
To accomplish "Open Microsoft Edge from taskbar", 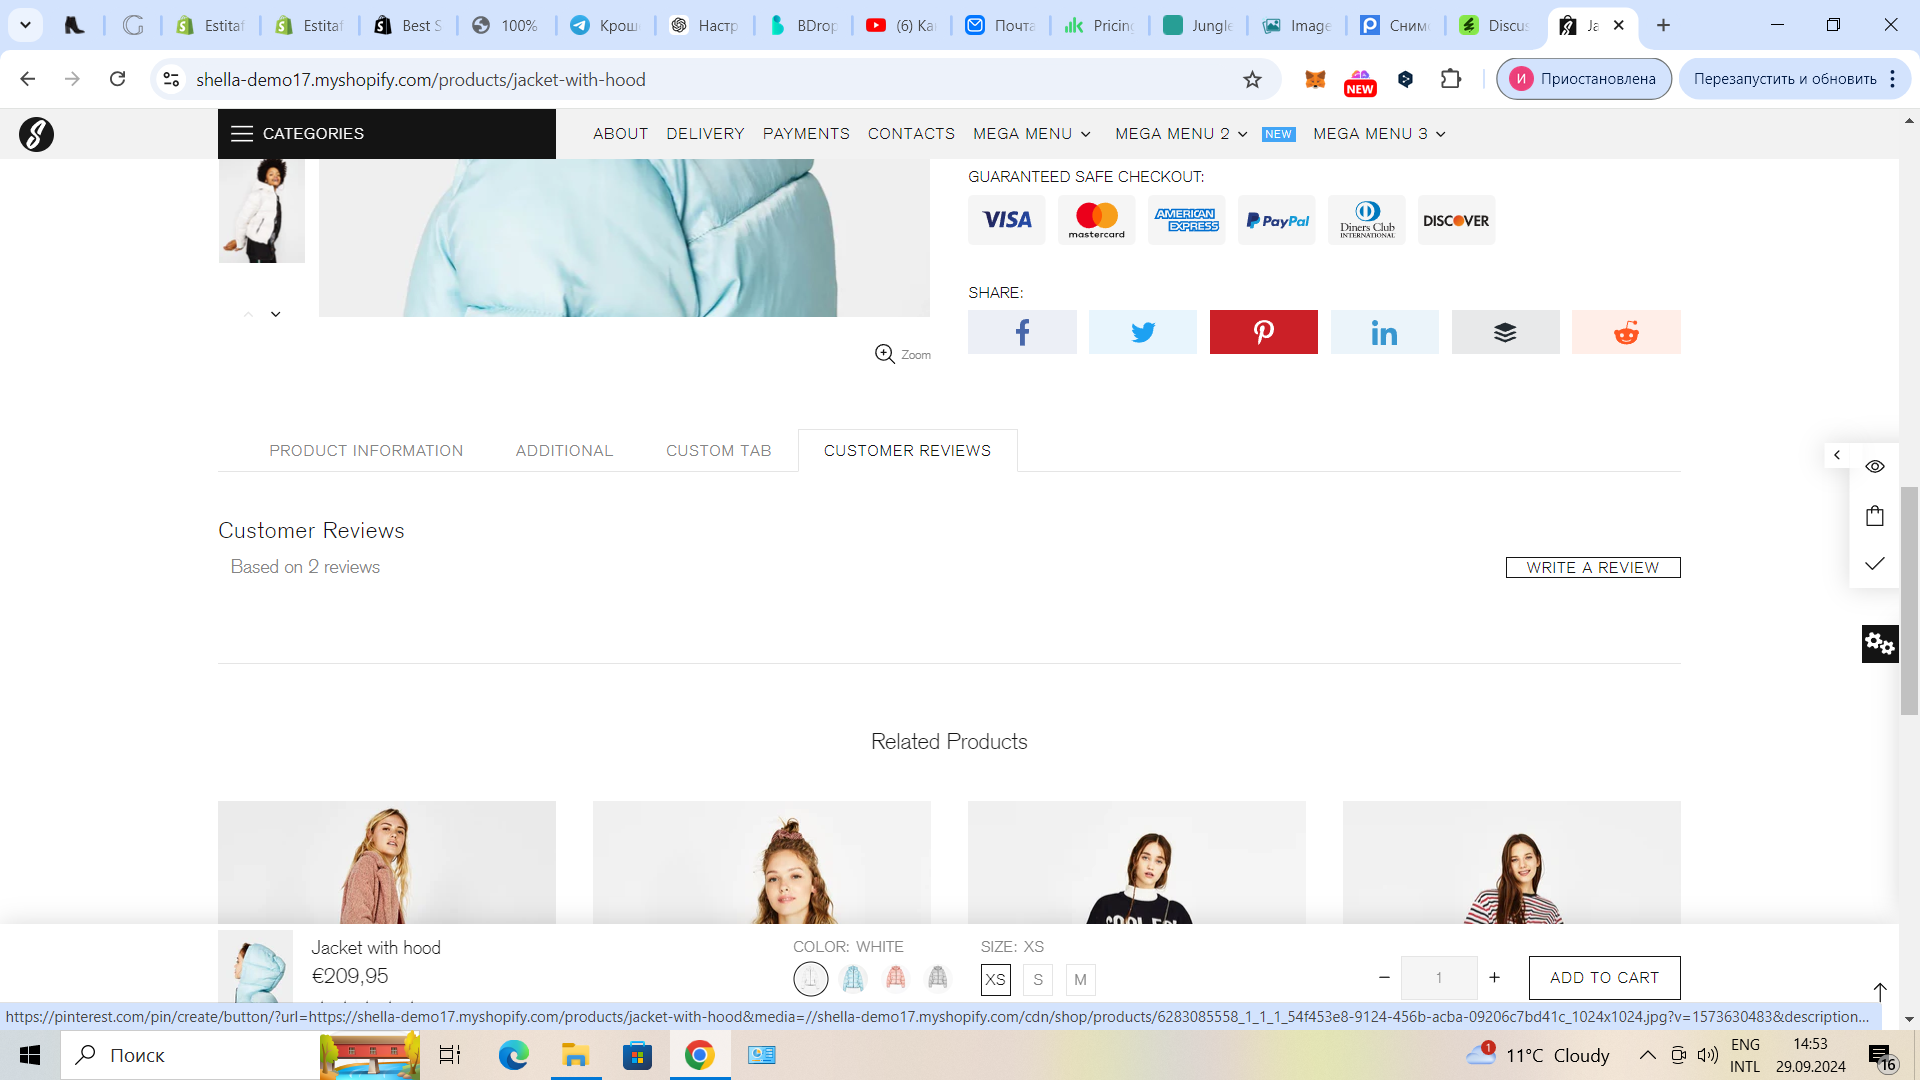I will (x=513, y=1055).
